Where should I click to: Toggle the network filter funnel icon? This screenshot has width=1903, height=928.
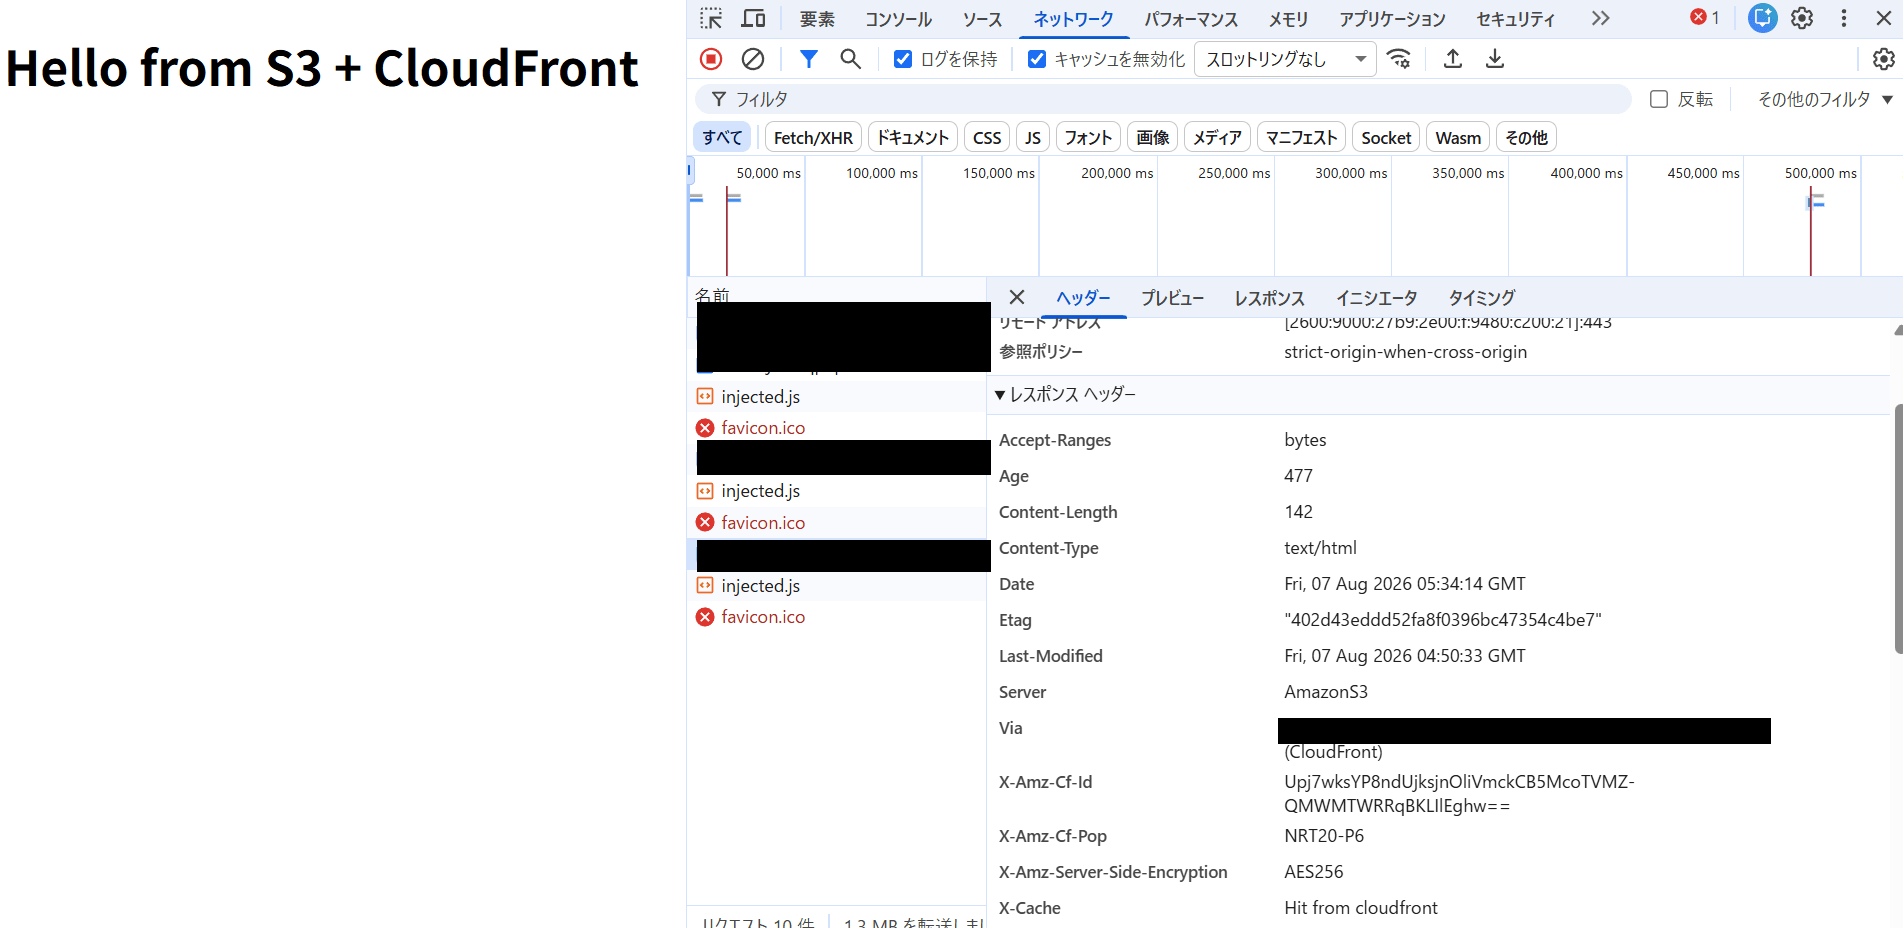pos(808,59)
